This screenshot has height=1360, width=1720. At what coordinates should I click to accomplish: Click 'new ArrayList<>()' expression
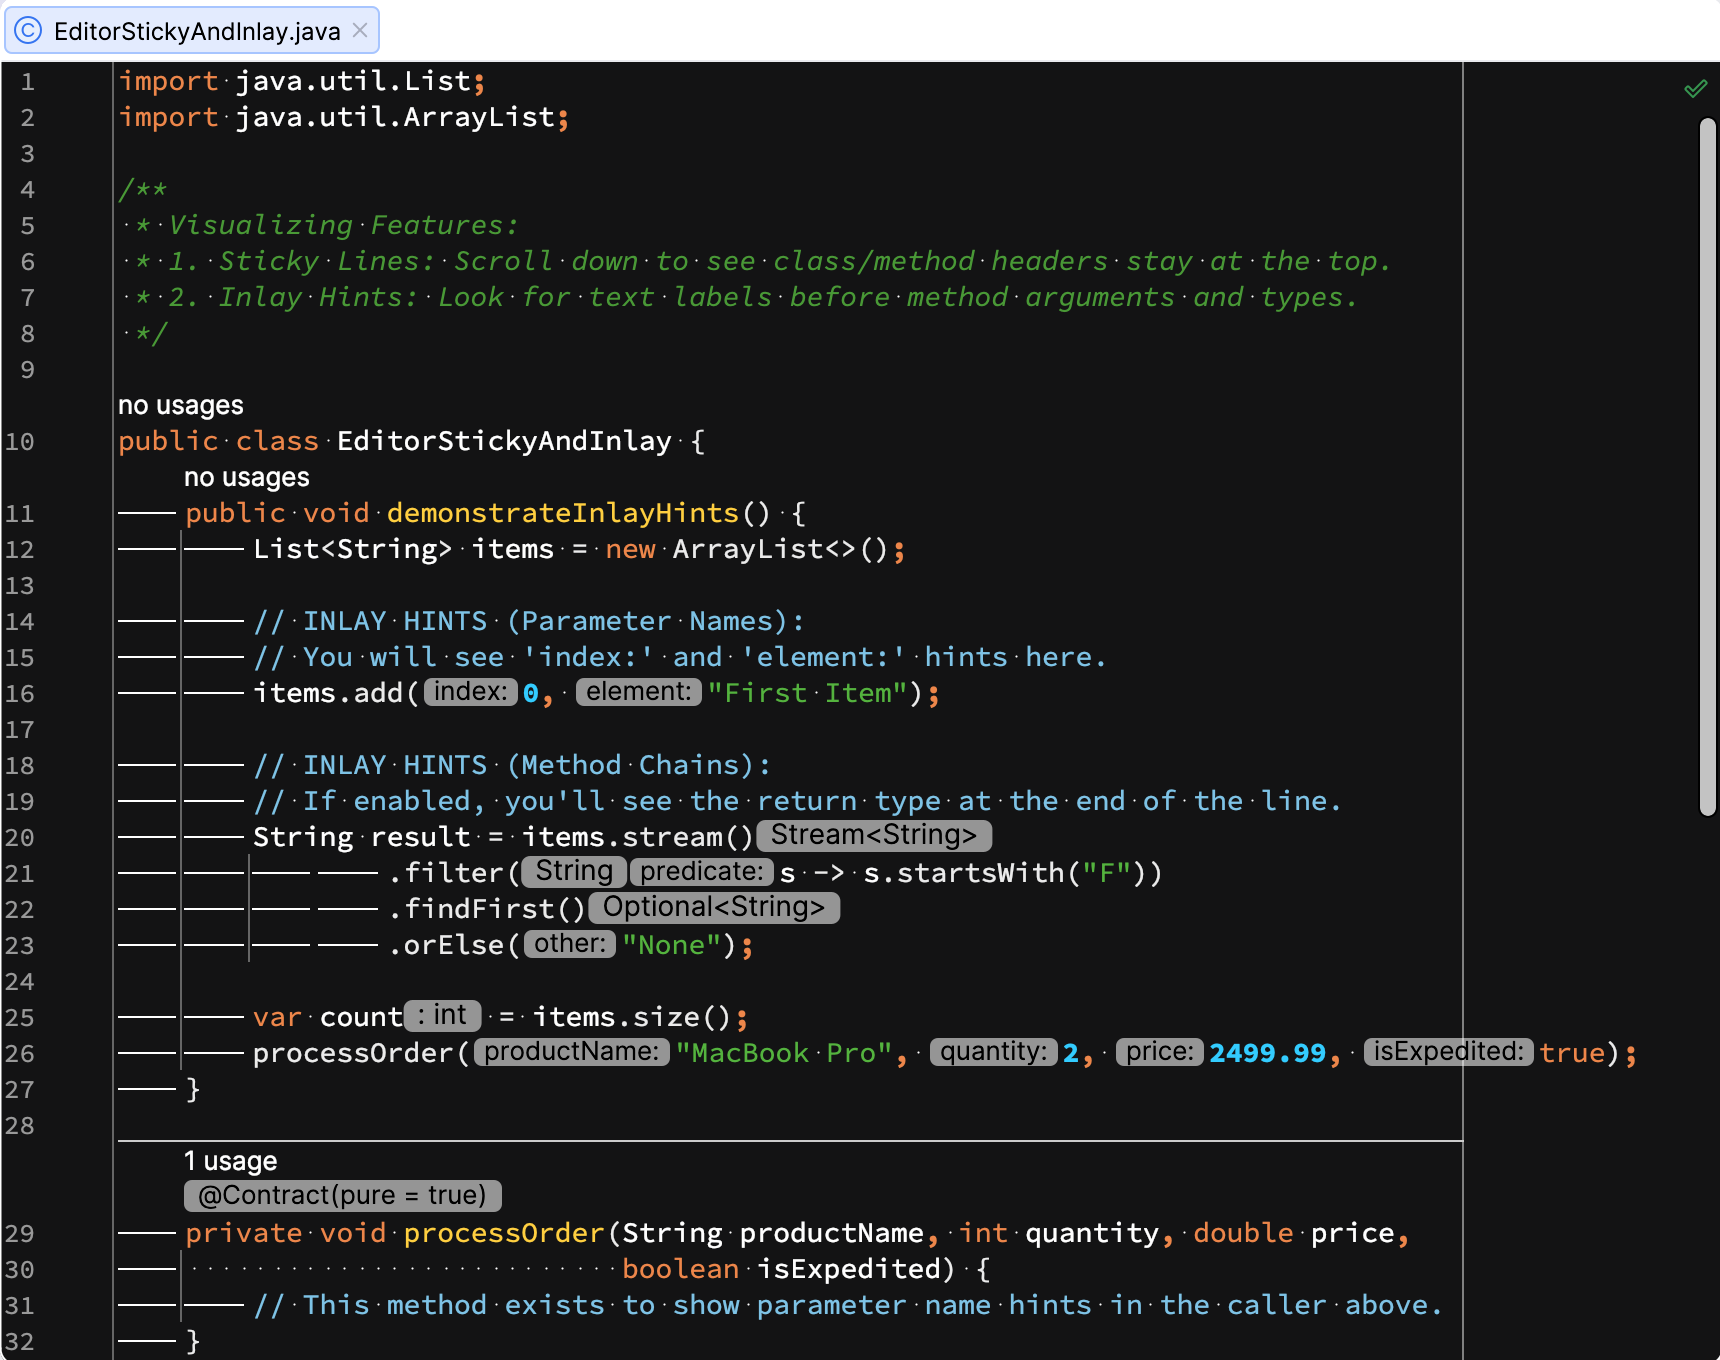pos(747,549)
